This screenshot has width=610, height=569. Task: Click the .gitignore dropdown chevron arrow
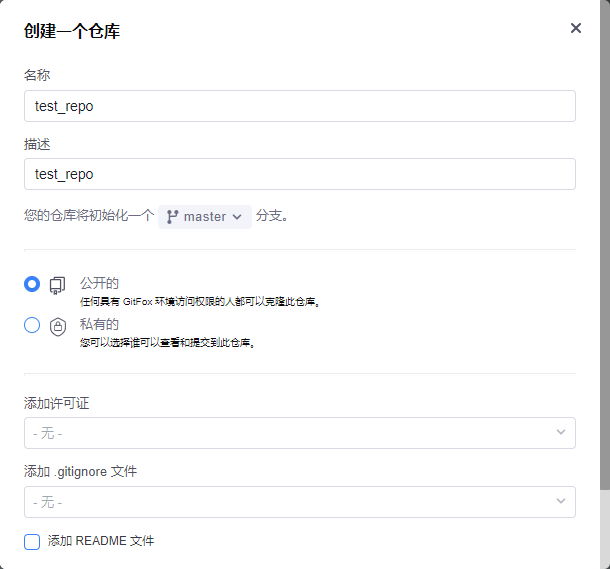(x=560, y=501)
